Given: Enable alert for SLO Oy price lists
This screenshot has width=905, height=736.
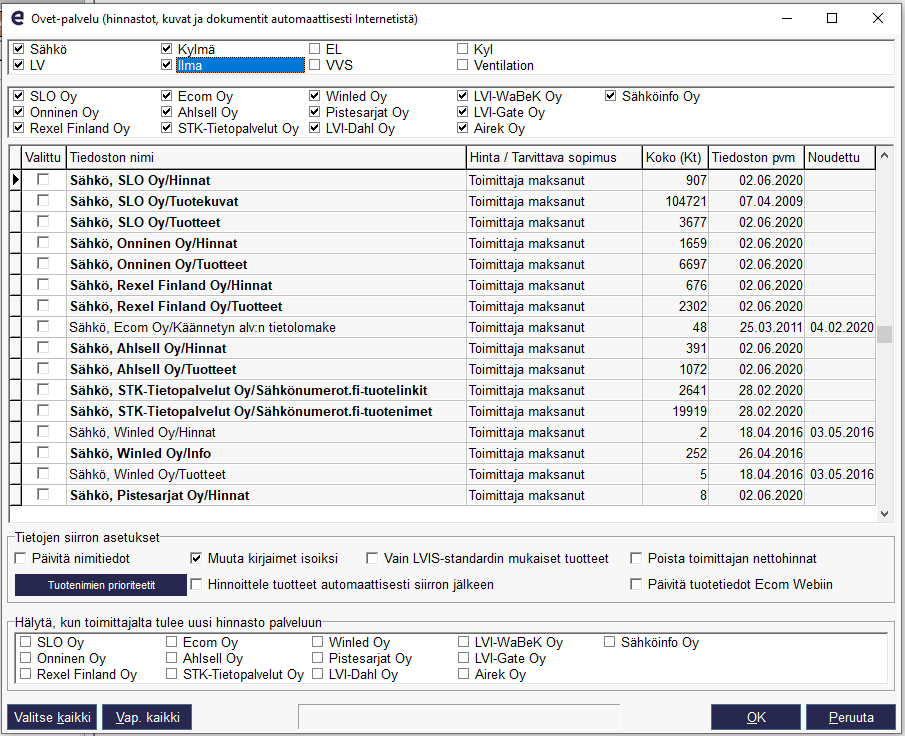Looking at the screenshot, I should (25, 641).
